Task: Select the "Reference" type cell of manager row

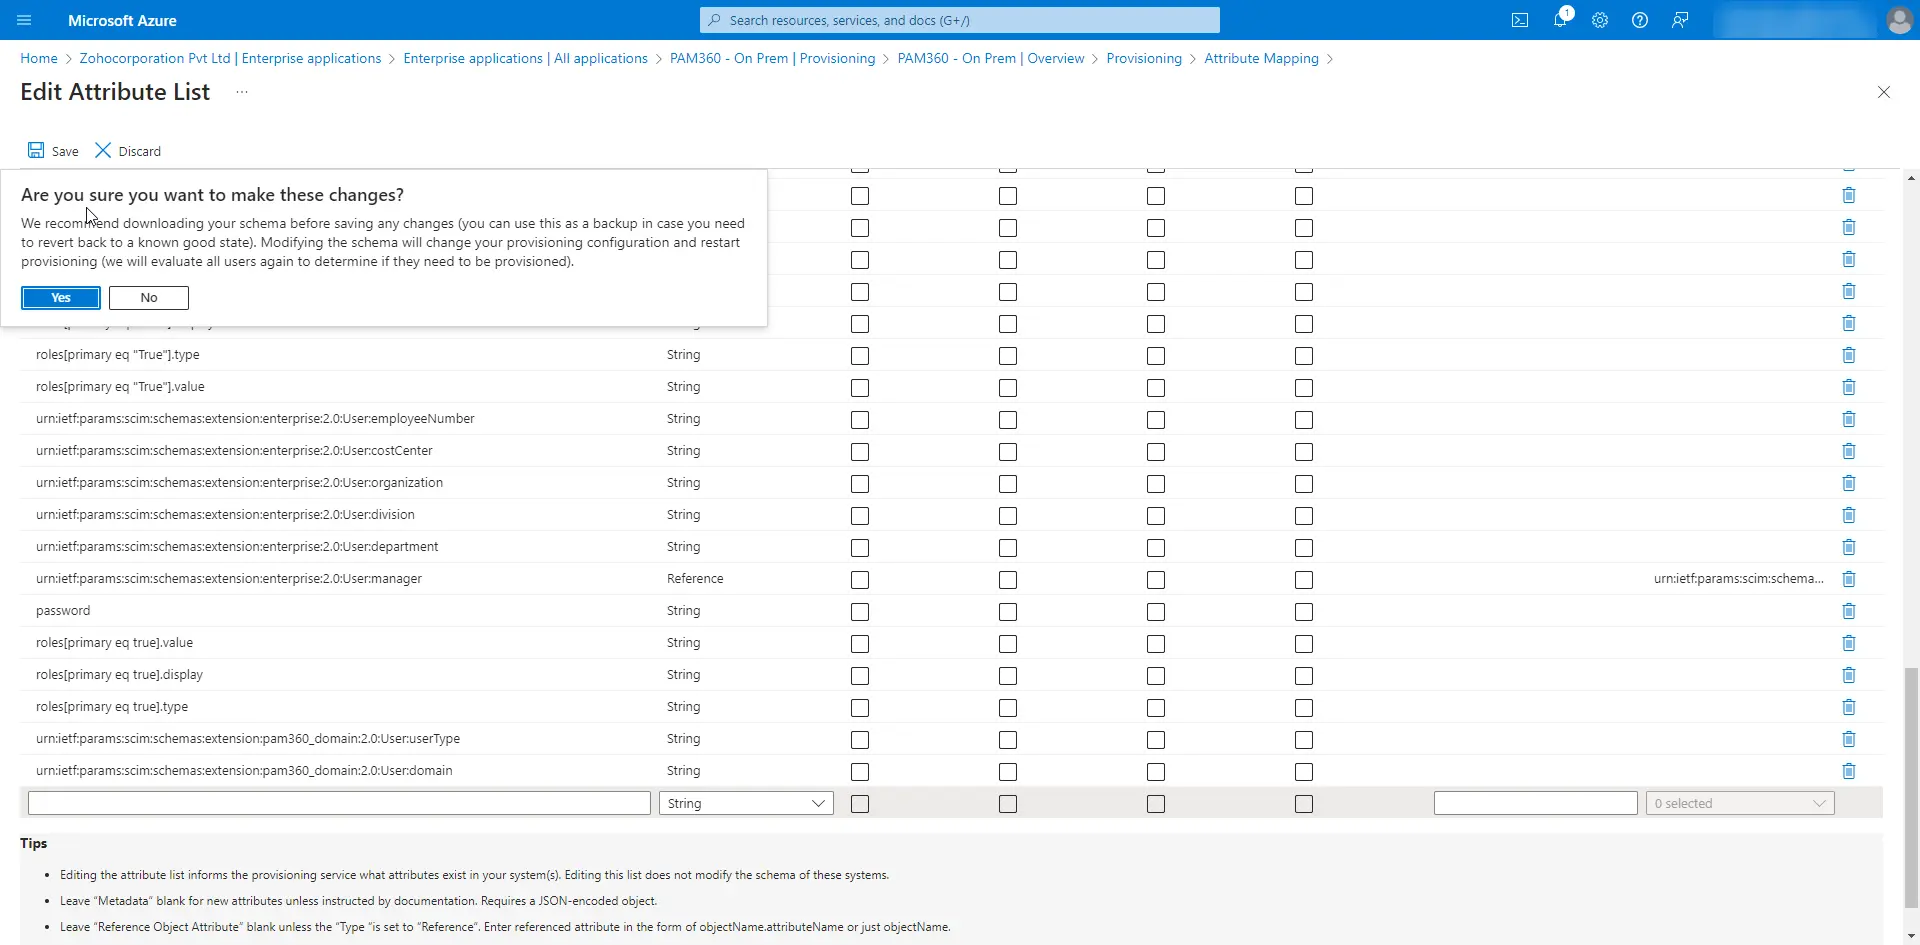Action: [695, 579]
